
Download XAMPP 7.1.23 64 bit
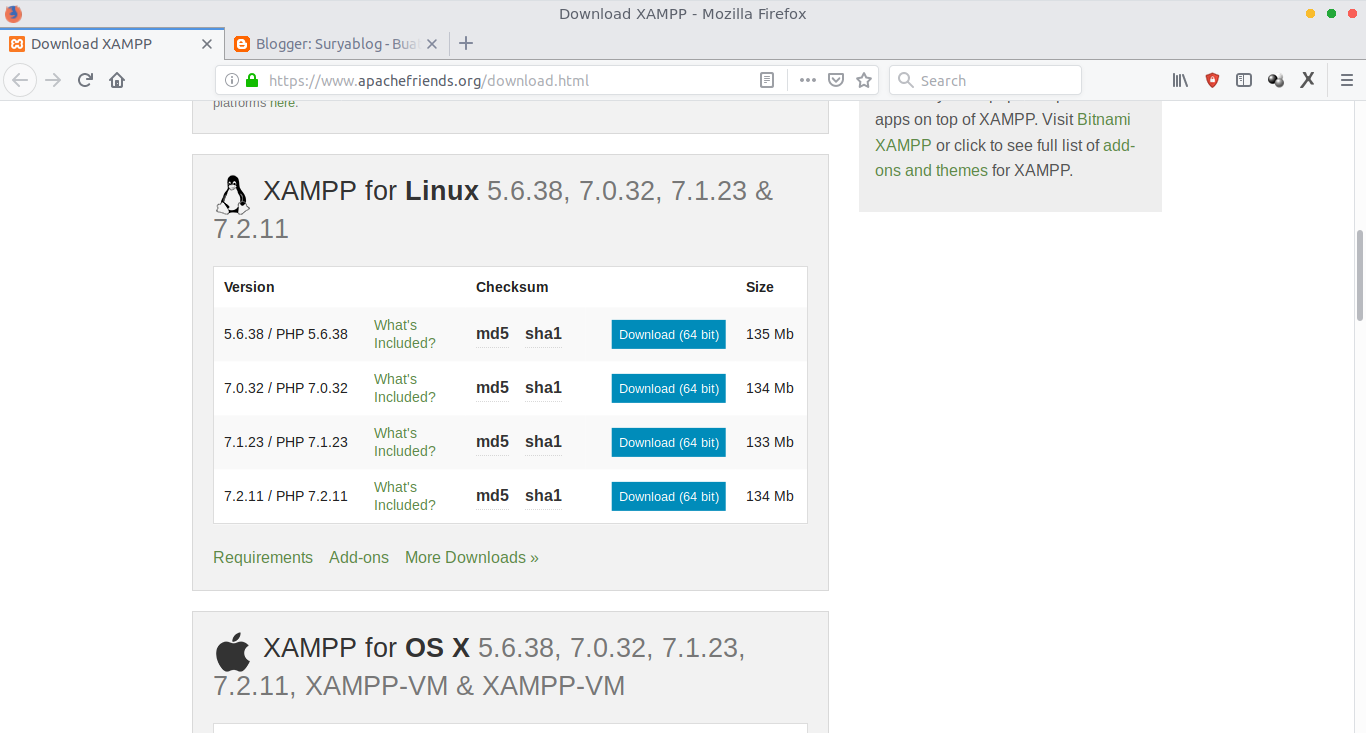tap(668, 442)
